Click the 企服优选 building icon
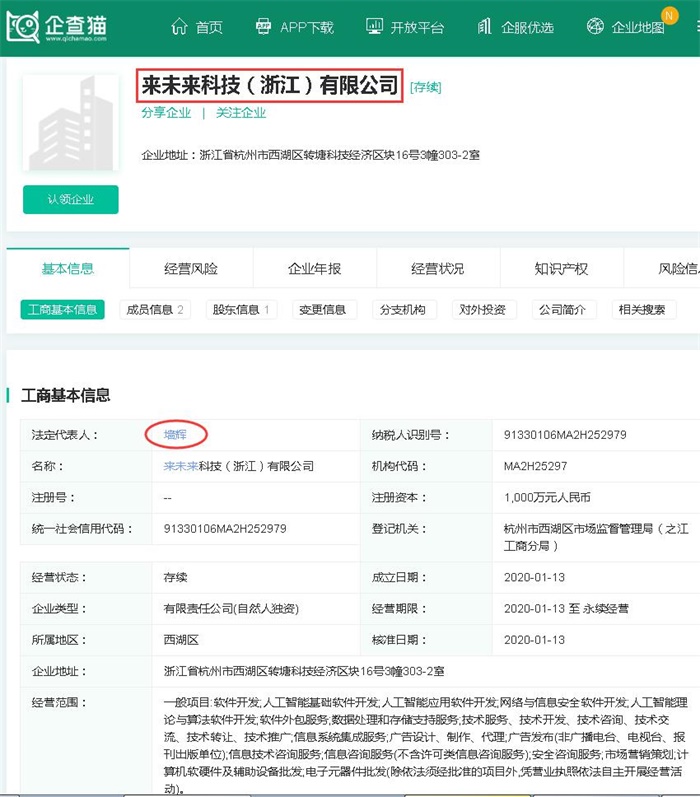The height and width of the screenshot is (797, 700). (484, 26)
